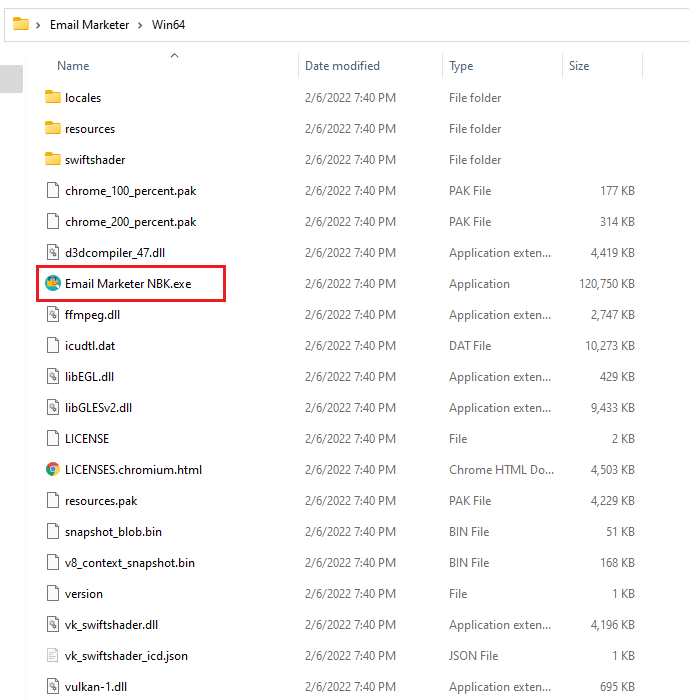Click the Email Marketer NBK.exe app icon
Image resolution: width=689 pixels, height=700 pixels.
tap(53, 283)
